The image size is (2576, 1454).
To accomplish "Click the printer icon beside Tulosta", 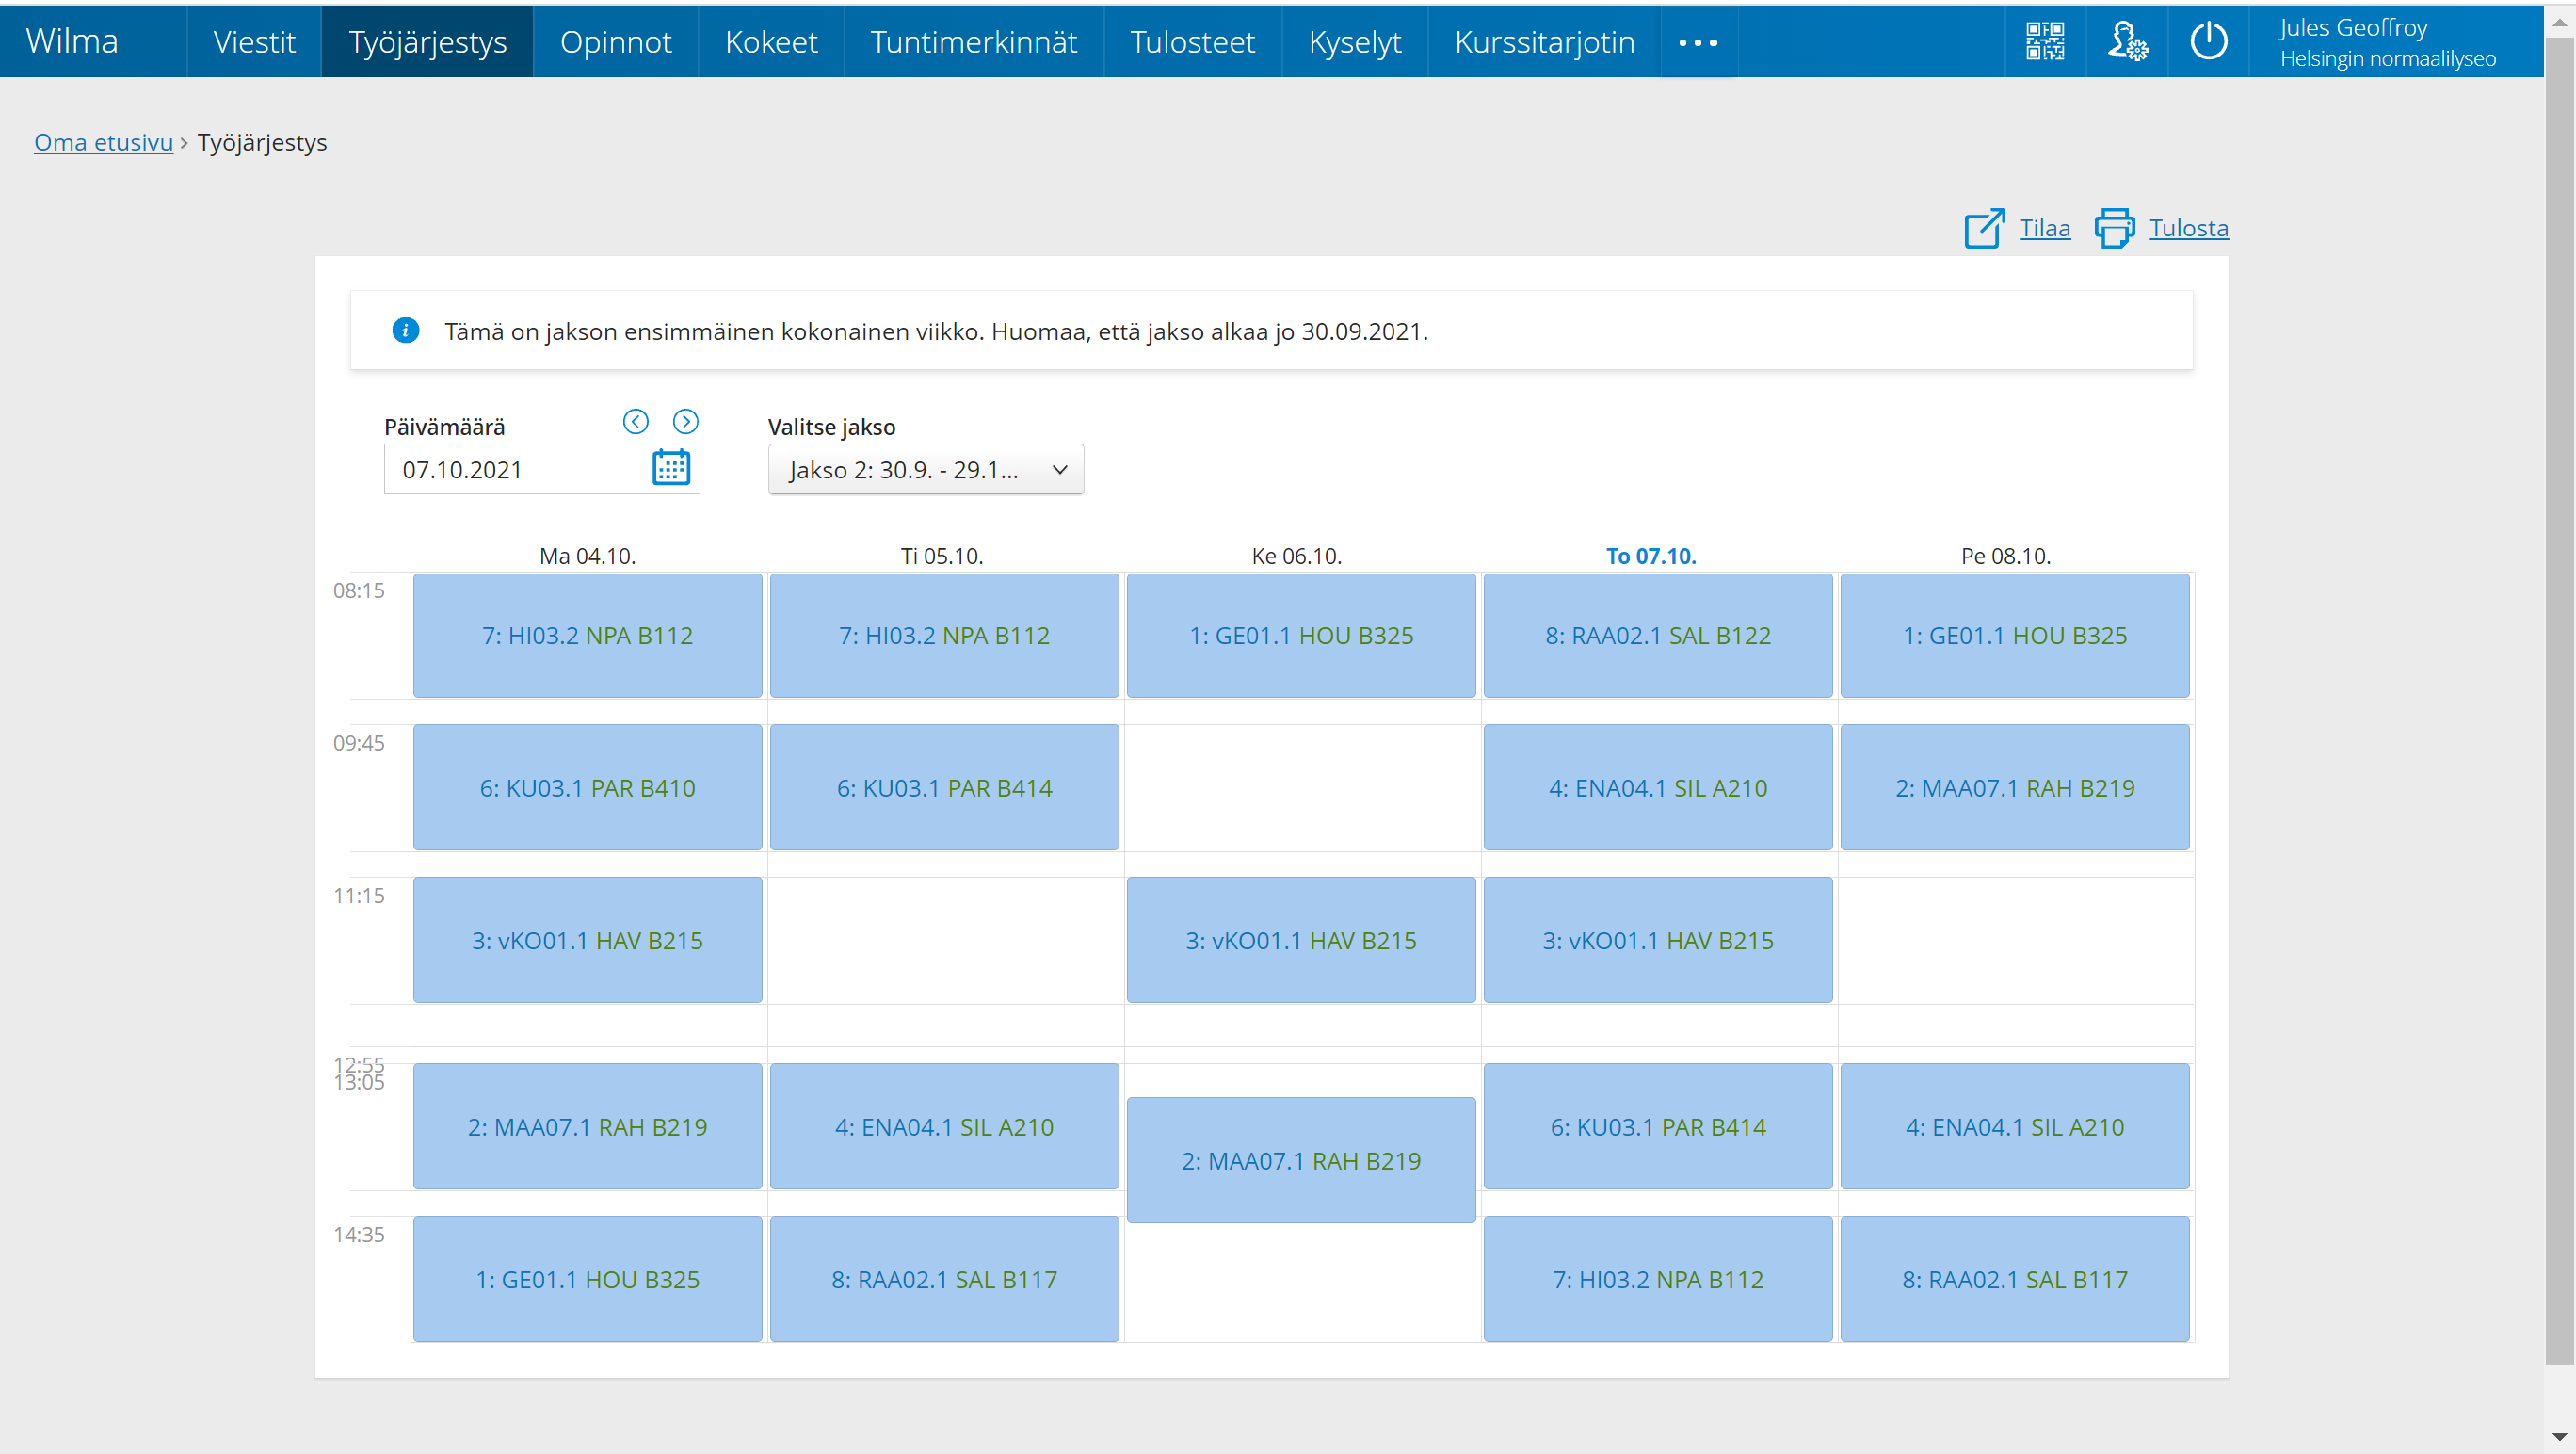I will click(x=2114, y=228).
